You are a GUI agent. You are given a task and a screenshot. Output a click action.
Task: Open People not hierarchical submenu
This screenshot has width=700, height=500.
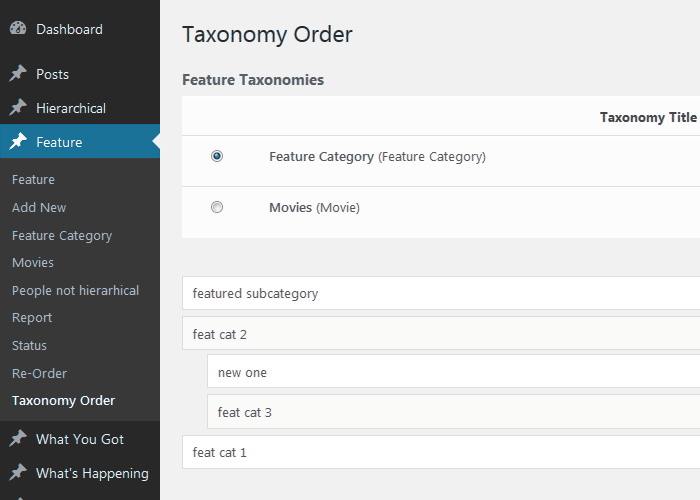click(x=75, y=290)
